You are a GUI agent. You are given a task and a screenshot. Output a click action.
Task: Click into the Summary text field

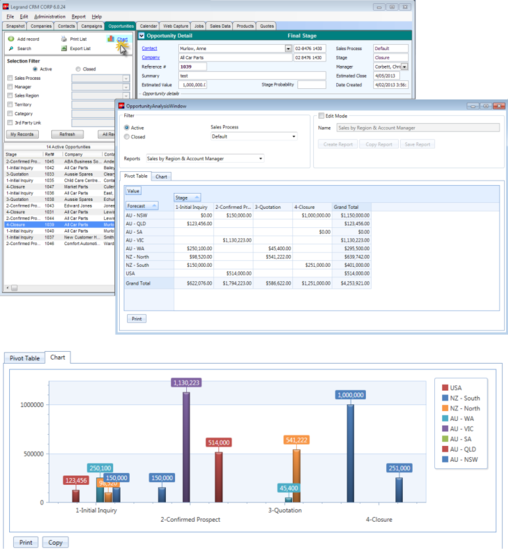click(x=252, y=76)
